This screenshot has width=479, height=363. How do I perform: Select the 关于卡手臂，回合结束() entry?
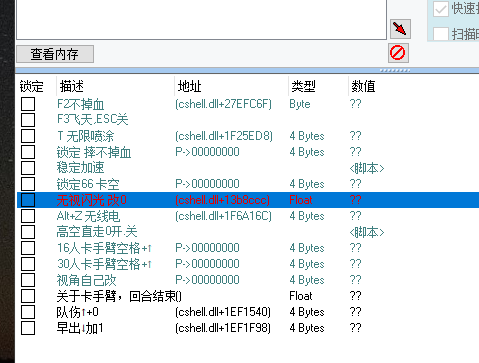click(x=119, y=296)
